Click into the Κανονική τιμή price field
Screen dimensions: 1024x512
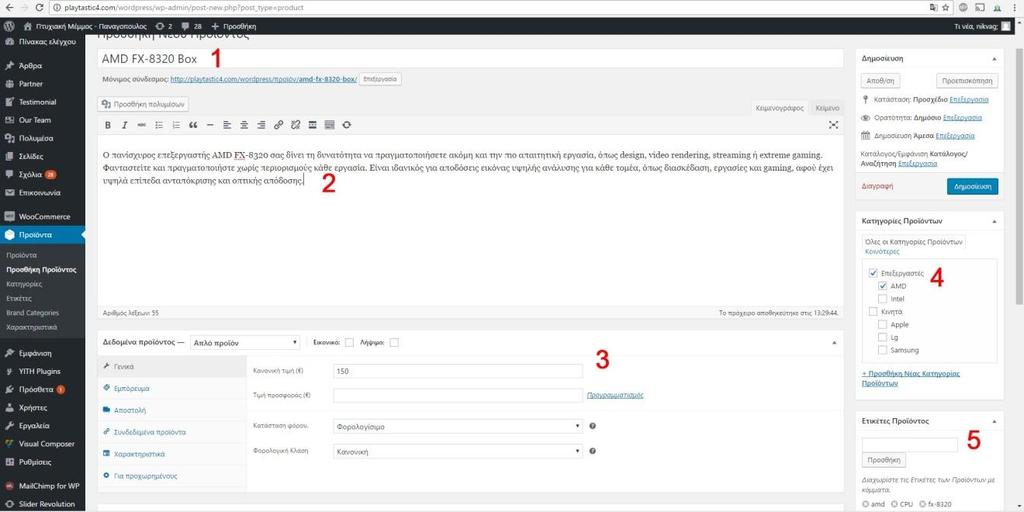click(457, 371)
